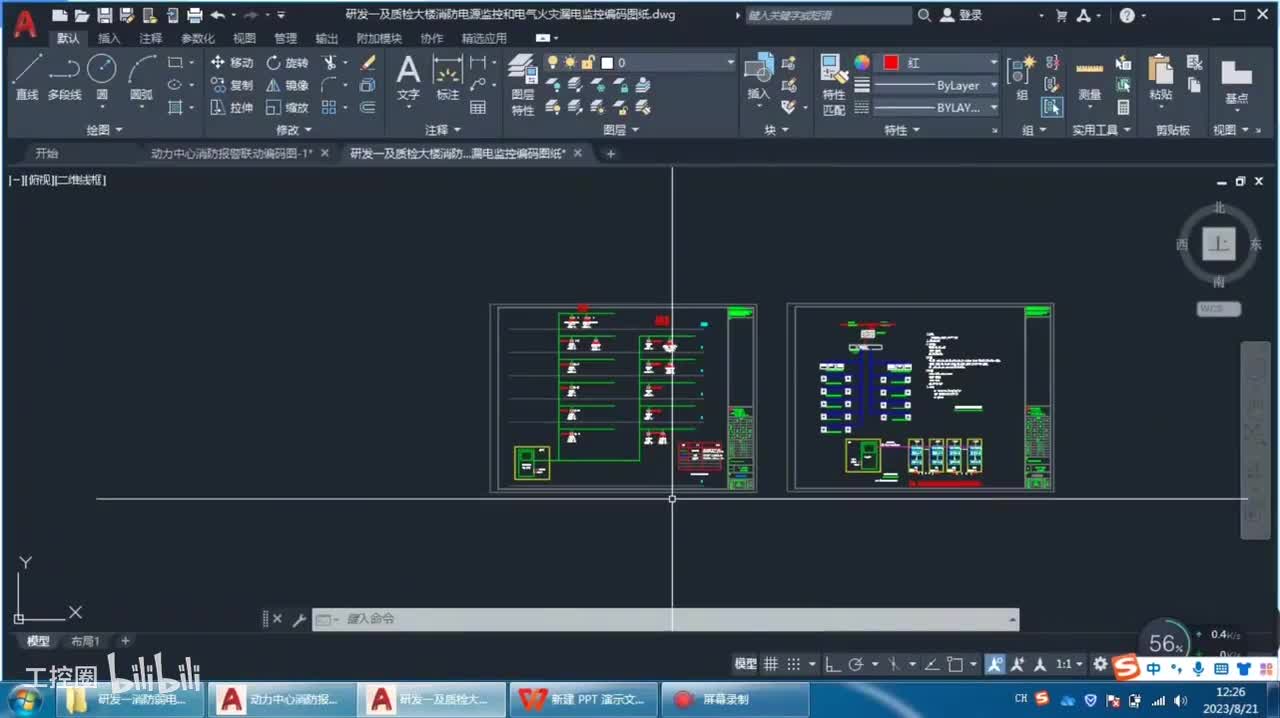Open the Insert (插入) ribbon tab
Screen dimensions: 1280x718
[x=109, y=38]
